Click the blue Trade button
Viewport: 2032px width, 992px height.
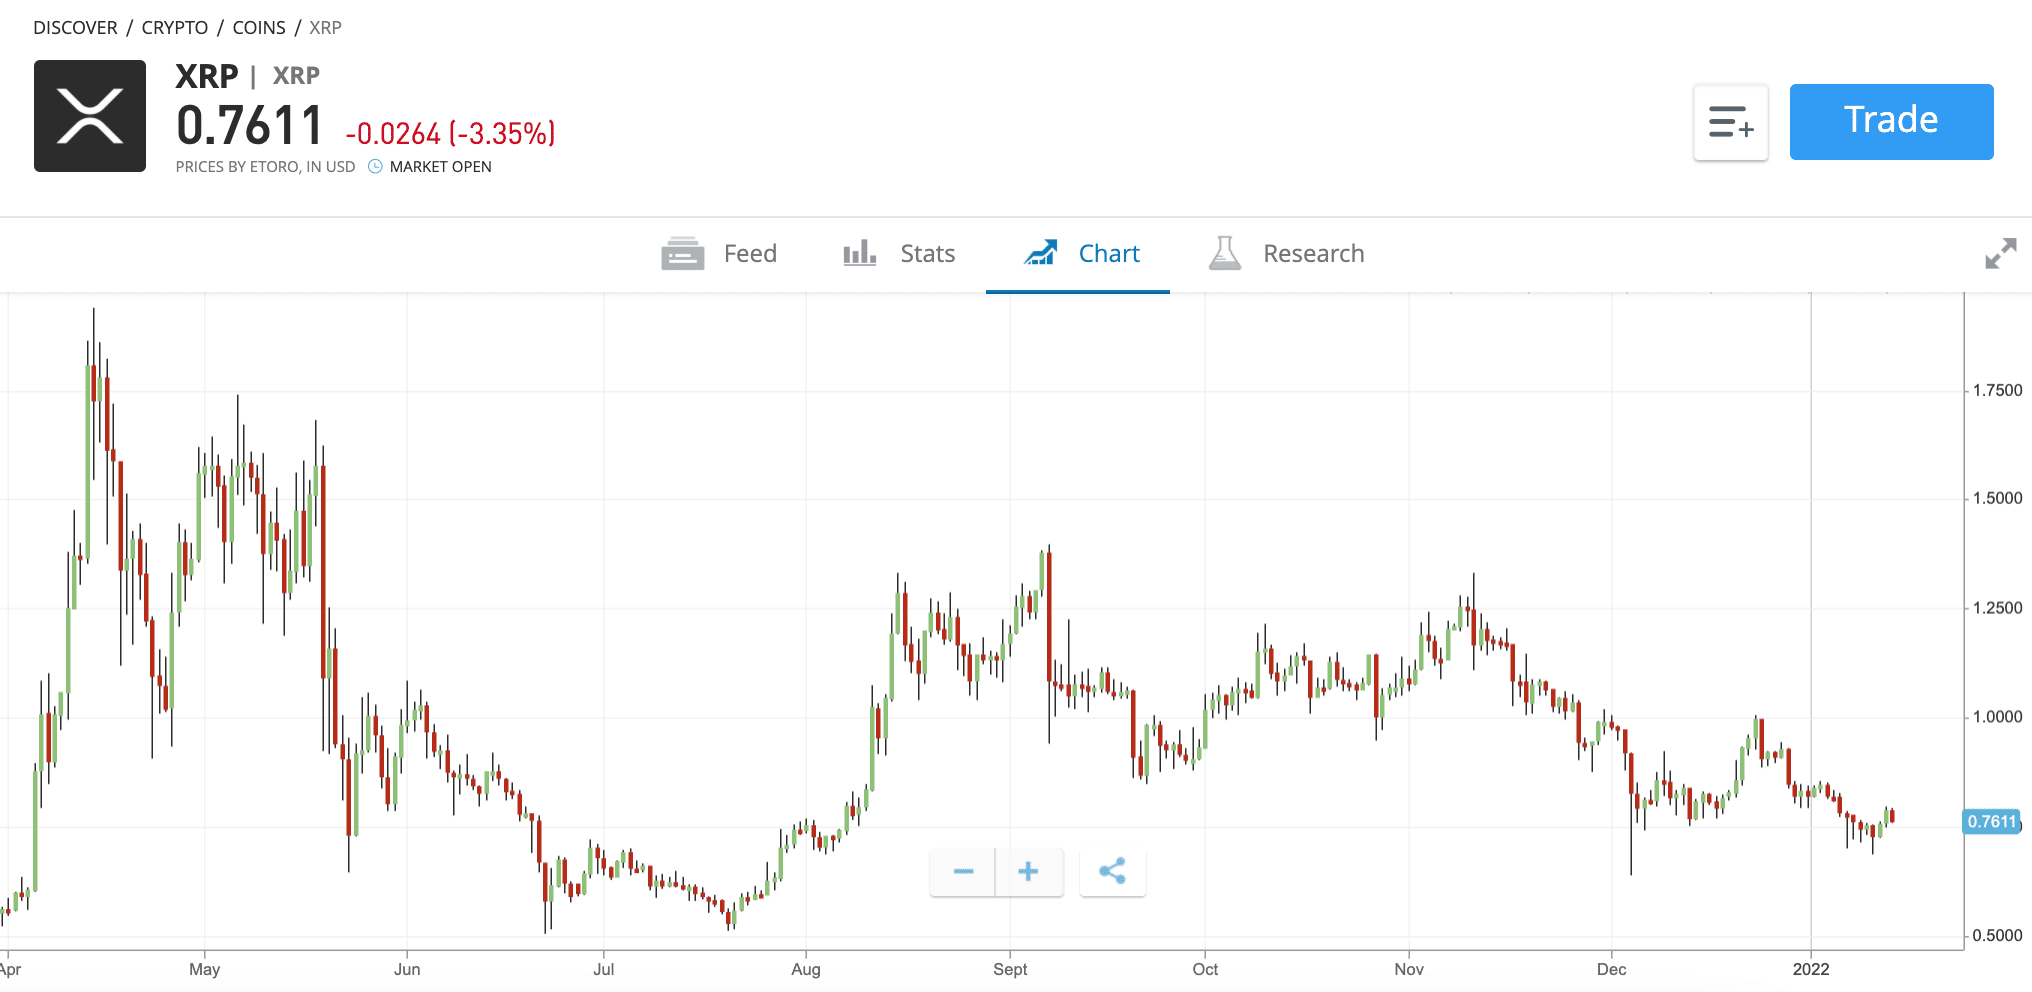click(x=1891, y=122)
